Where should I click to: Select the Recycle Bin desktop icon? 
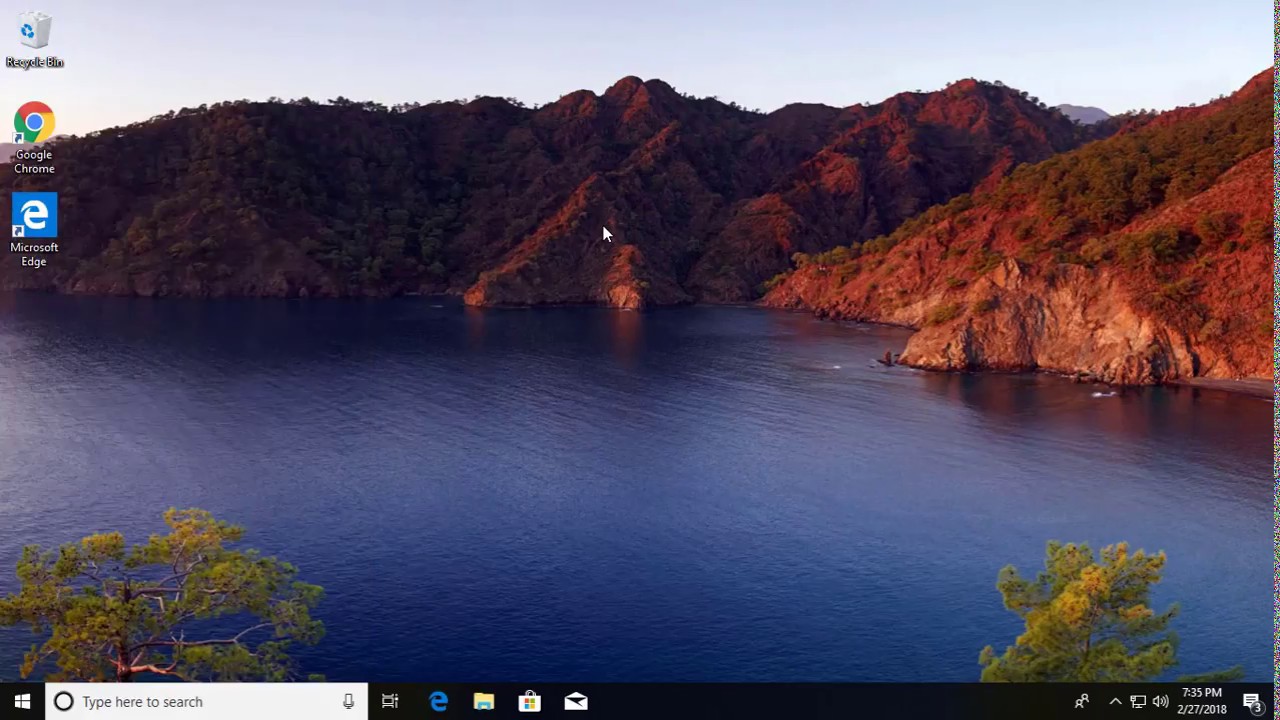tap(34, 40)
